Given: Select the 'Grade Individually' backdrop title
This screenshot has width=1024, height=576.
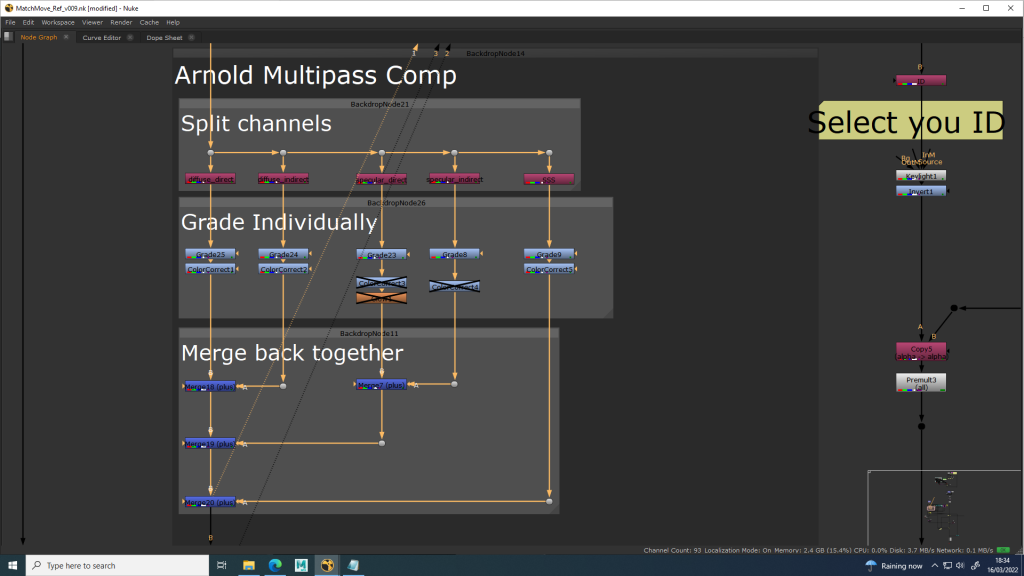Looking at the screenshot, I should pos(279,222).
